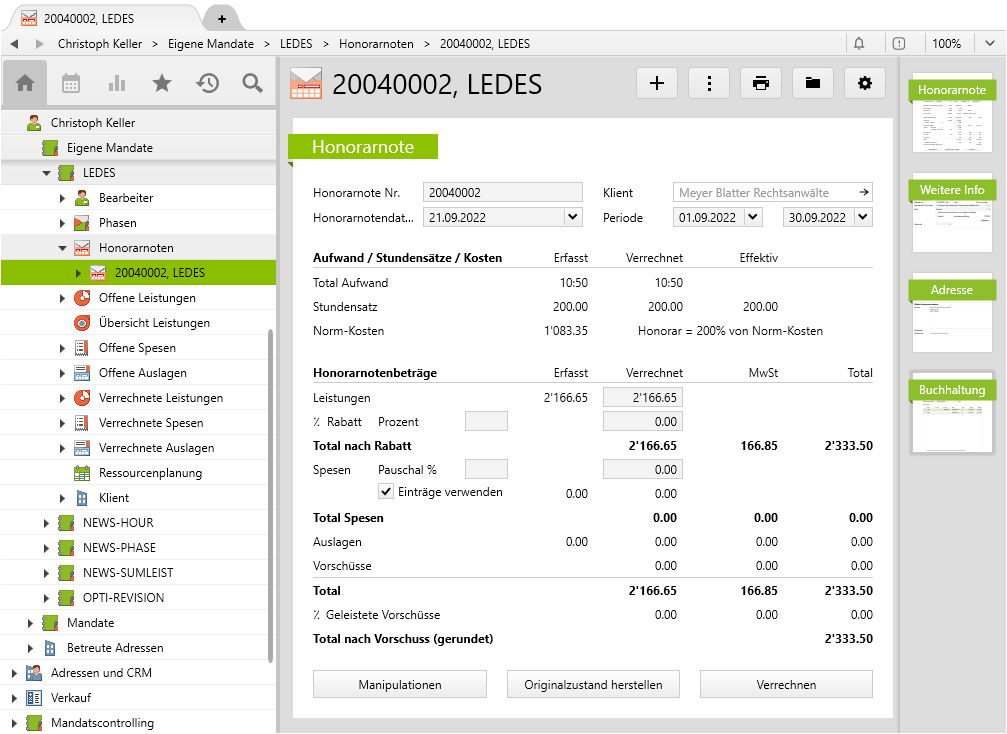Viewport: 1007px width, 734px height.
Task: Click the Originalzustand herstellen button
Action: [x=593, y=684]
